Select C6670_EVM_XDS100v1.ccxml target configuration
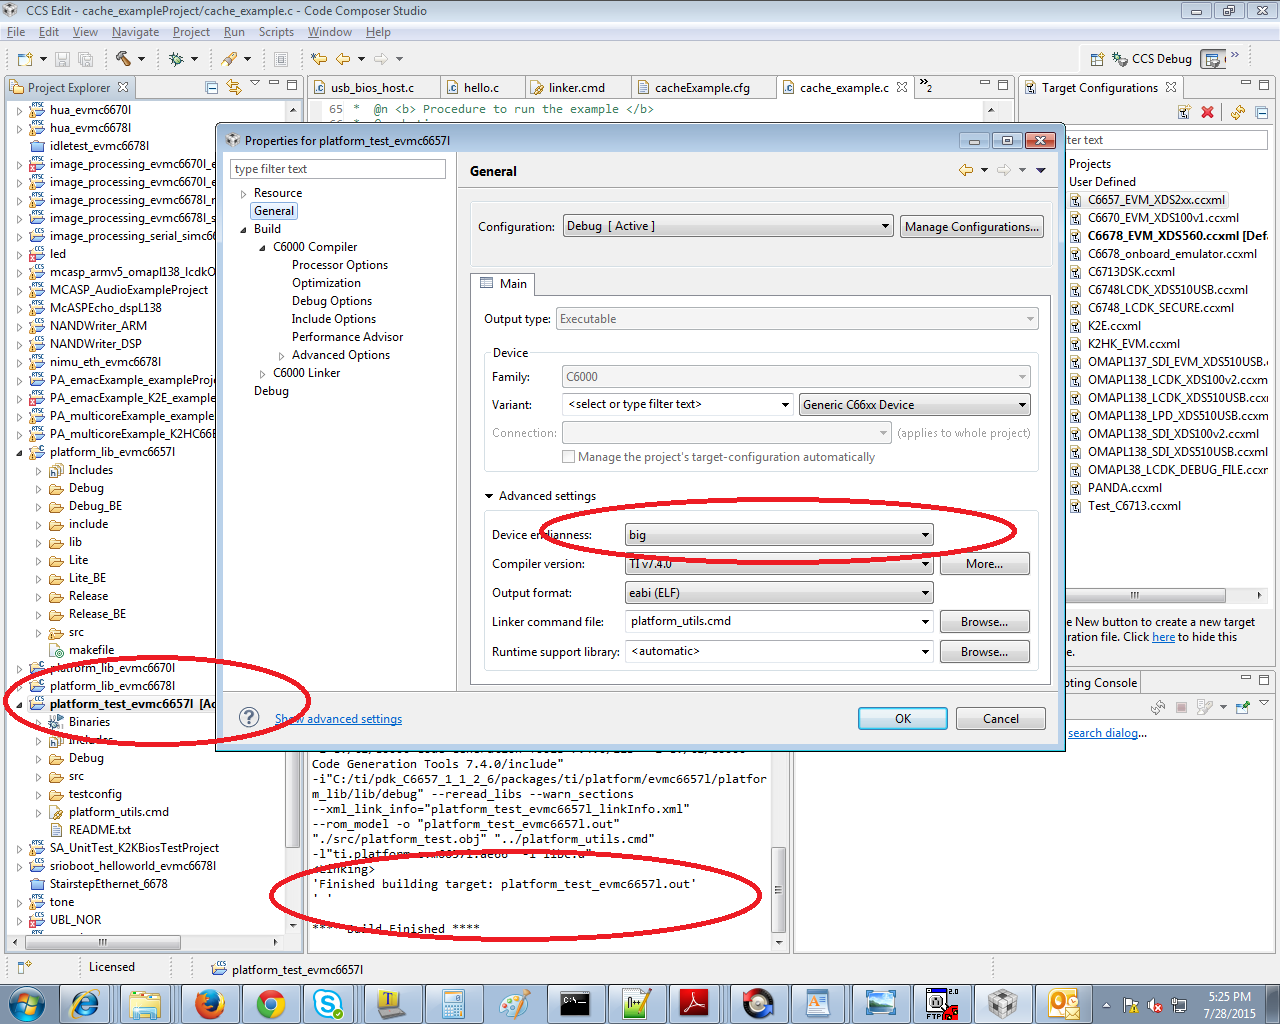Screen dimensions: 1280x1024 pyautogui.click(x=1163, y=218)
